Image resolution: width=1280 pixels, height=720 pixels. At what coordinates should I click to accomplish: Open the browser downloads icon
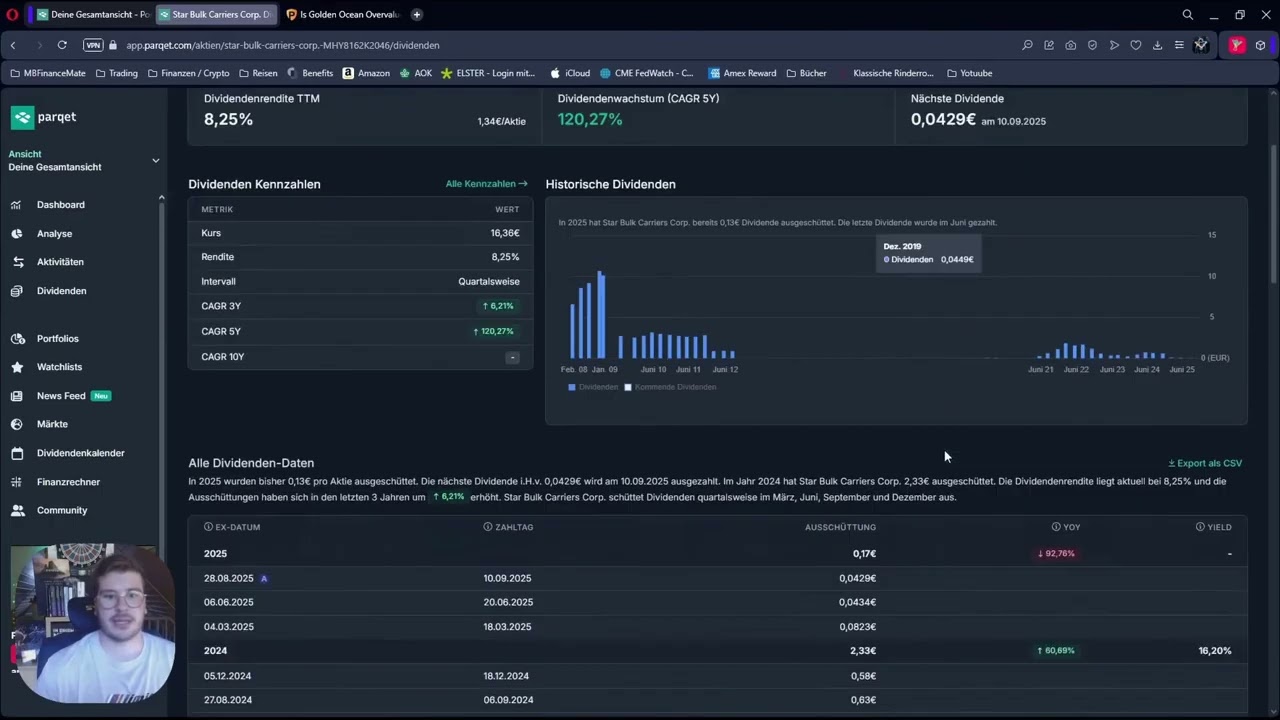(1157, 45)
